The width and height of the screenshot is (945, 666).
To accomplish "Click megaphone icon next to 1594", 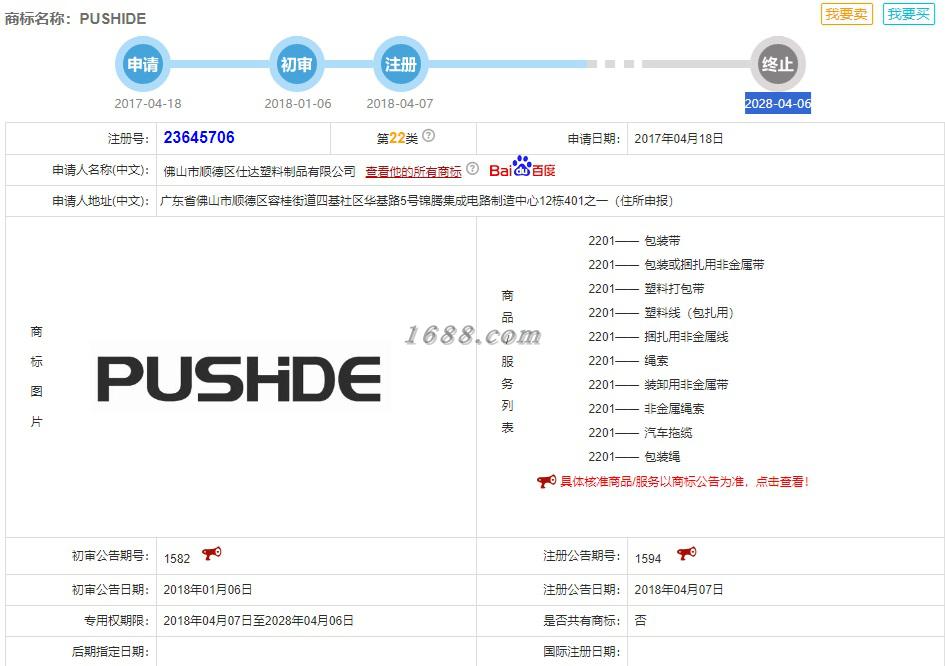I will [x=686, y=553].
